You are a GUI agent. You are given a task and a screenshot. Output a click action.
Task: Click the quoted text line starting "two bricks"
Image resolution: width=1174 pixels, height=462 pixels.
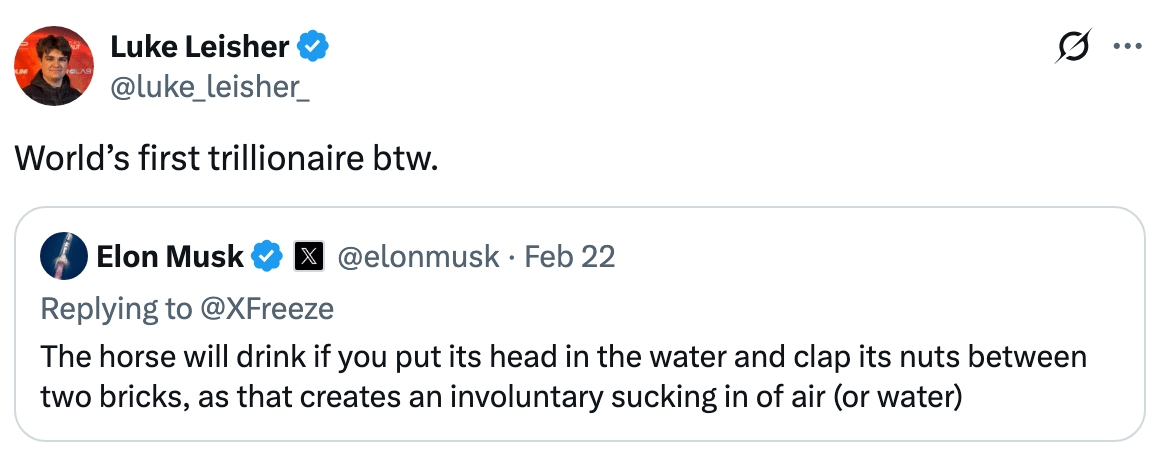(500, 397)
